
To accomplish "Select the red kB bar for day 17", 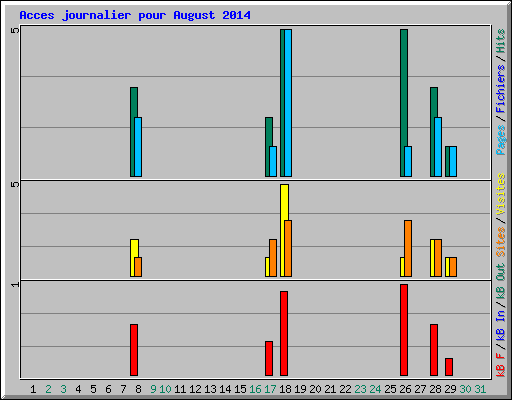I will [269, 358].
